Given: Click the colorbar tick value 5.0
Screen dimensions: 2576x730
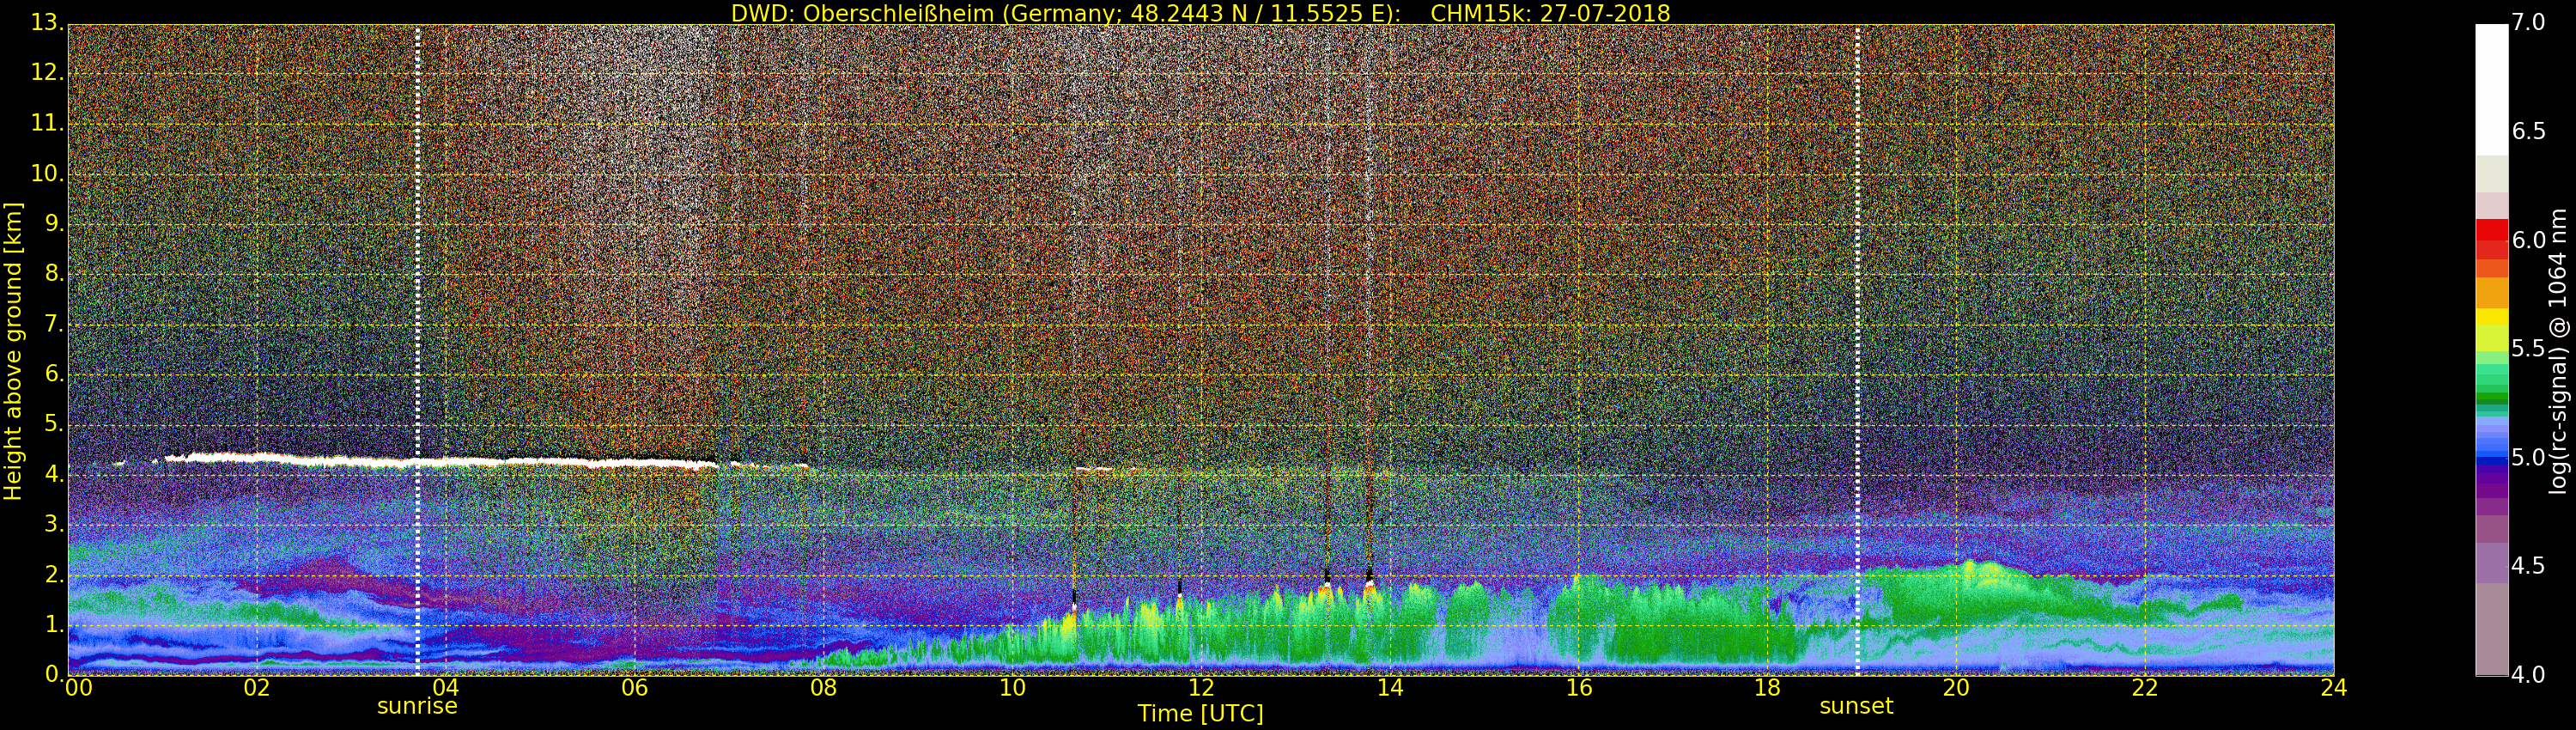Looking at the screenshot, I should (x=2527, y=458).
